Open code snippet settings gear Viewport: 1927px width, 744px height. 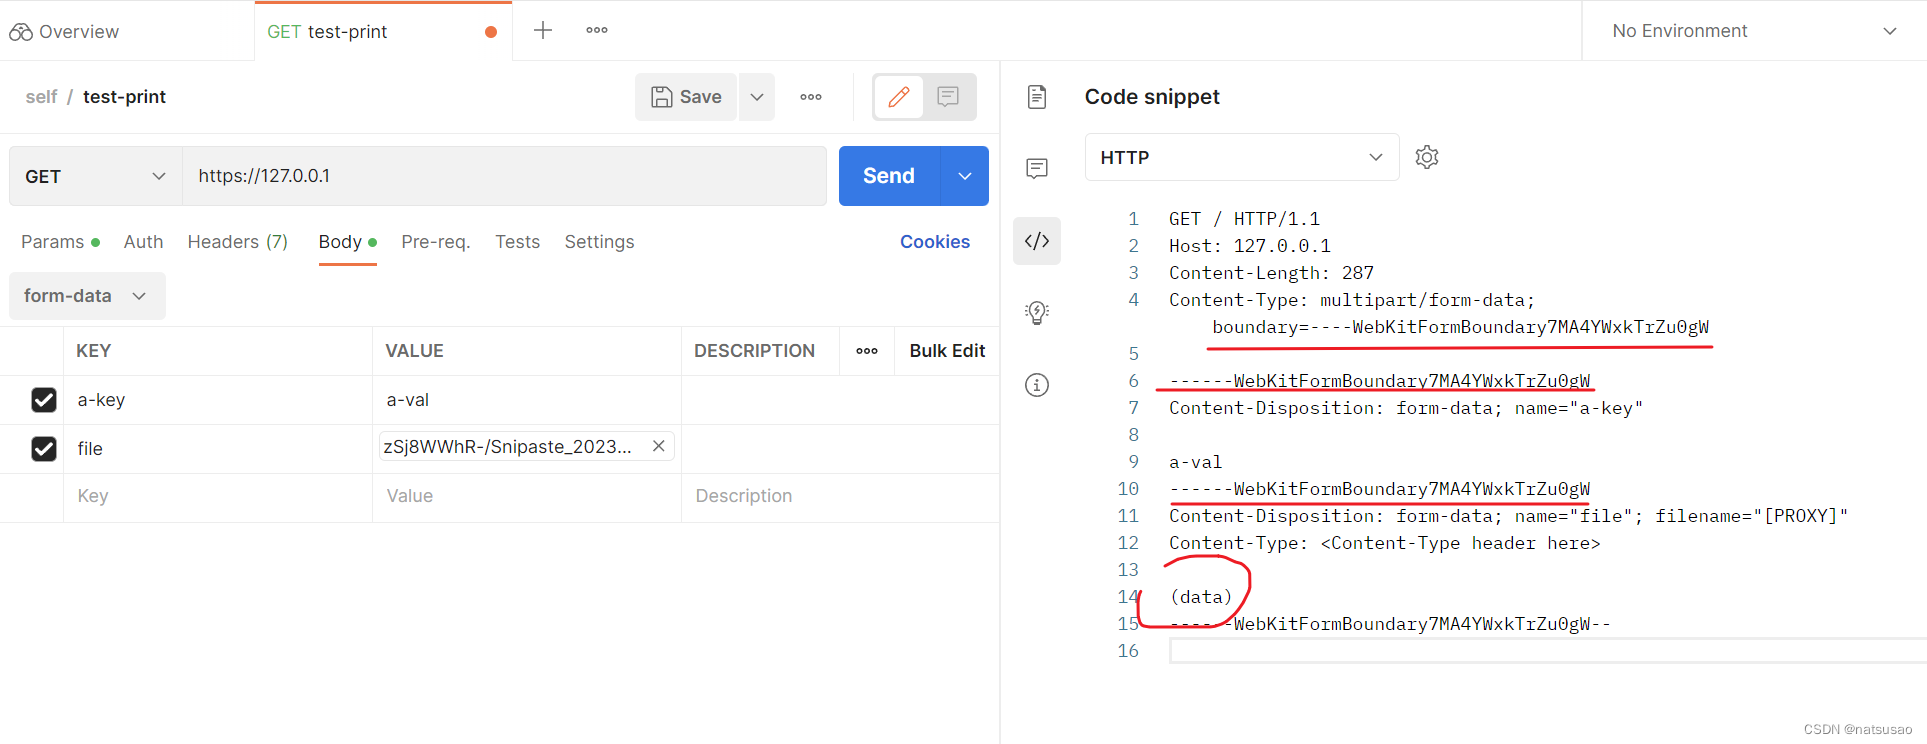tap(1427, 157)
